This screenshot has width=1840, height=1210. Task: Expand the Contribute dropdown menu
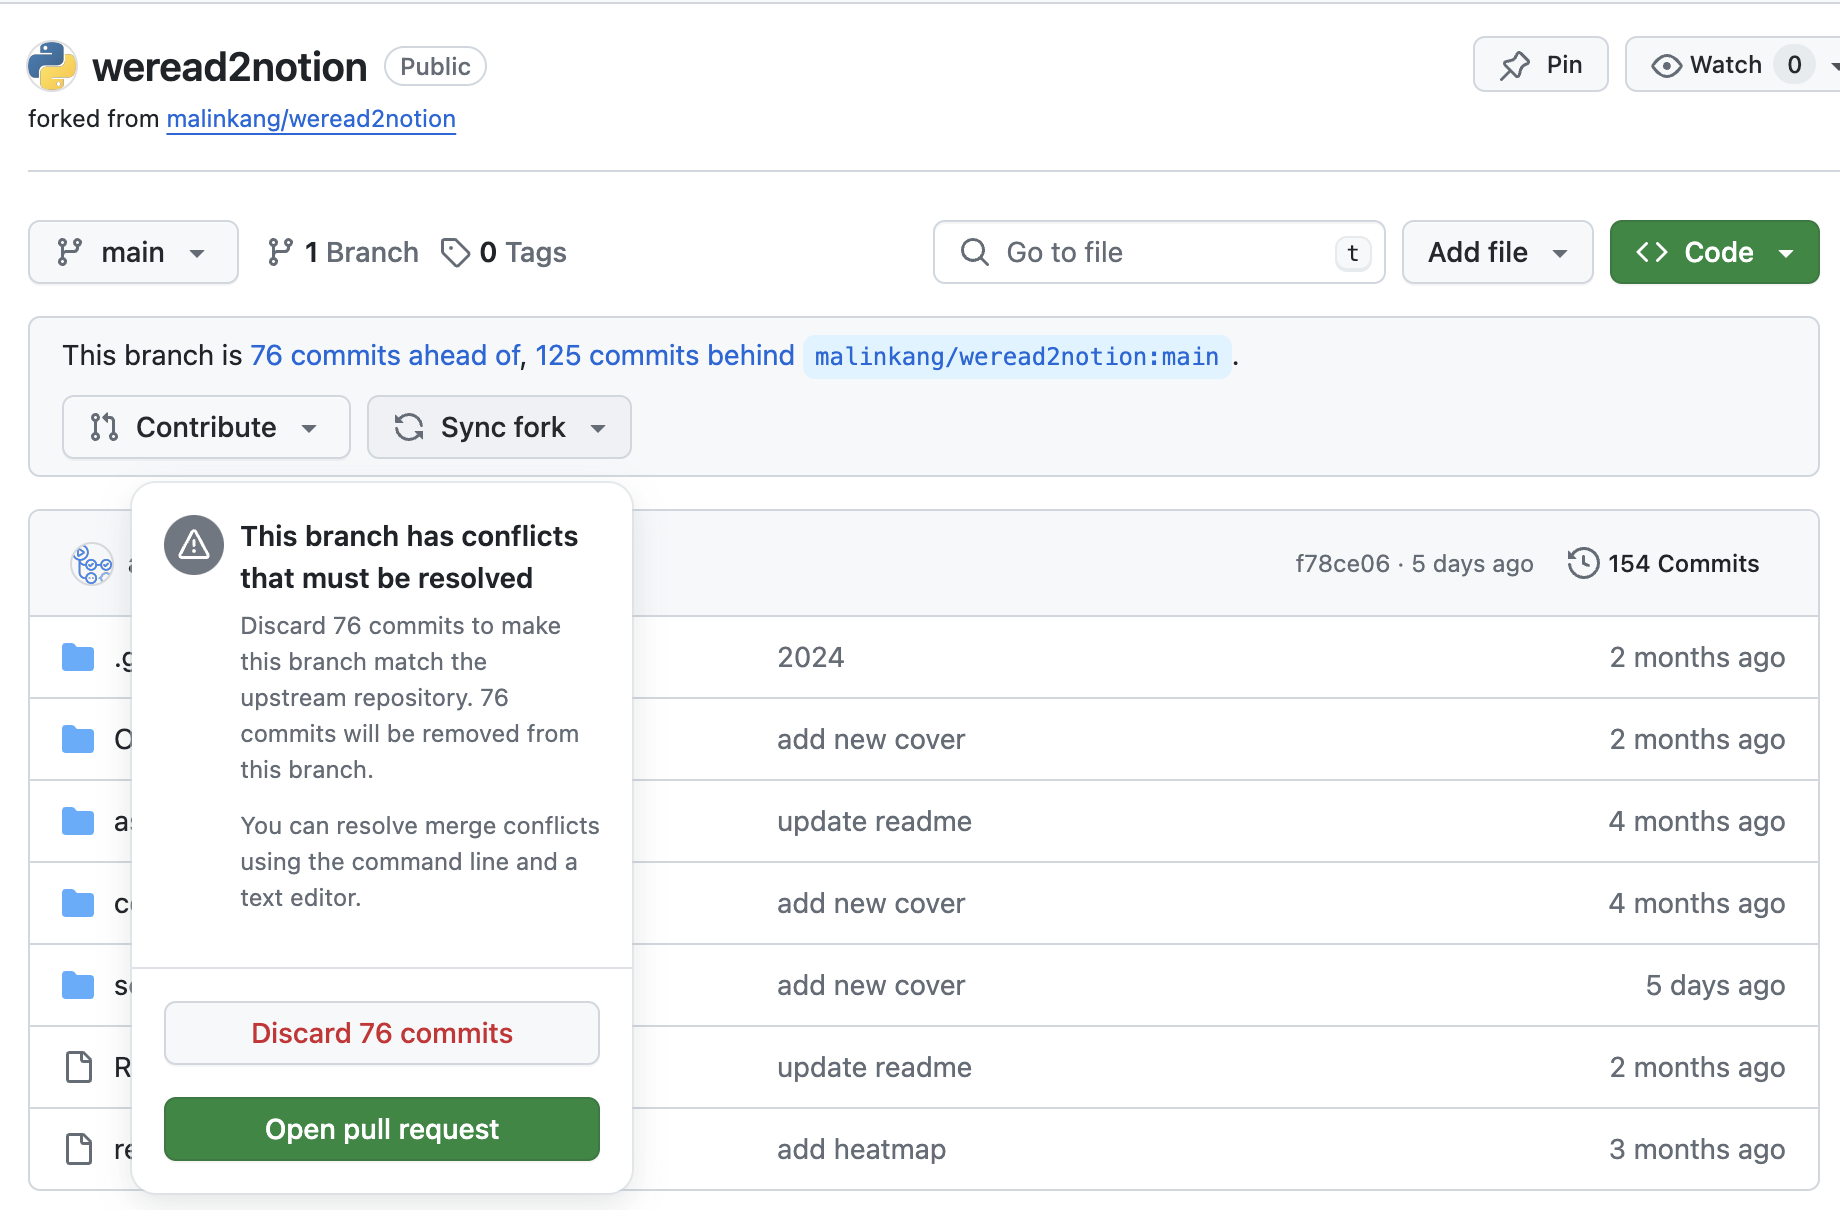206,427
